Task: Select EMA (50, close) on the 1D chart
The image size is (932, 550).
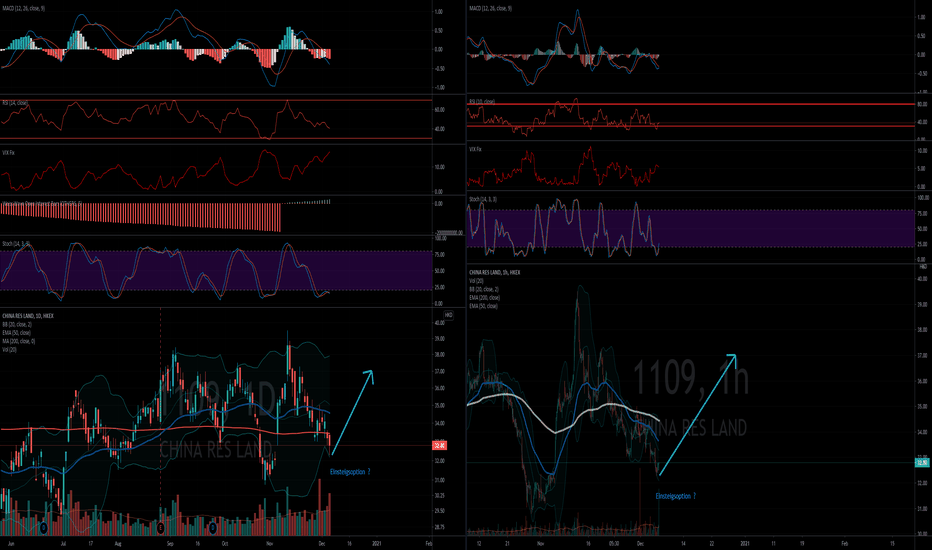Action: [x=16, y=333]
